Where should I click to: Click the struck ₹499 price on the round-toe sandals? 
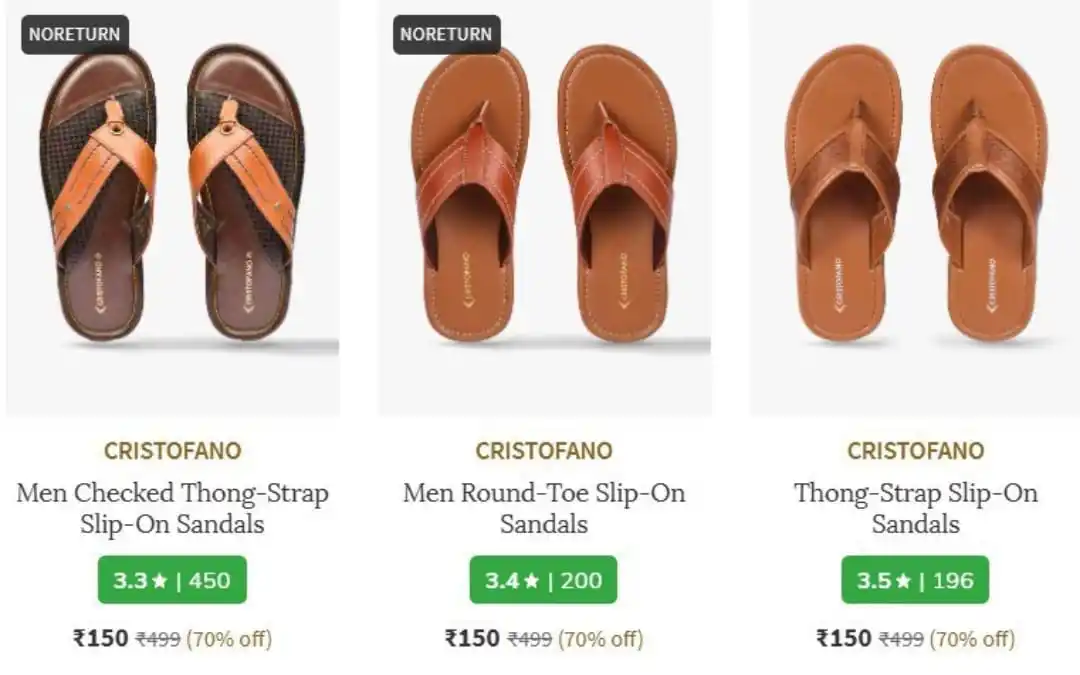click(530, 639)
